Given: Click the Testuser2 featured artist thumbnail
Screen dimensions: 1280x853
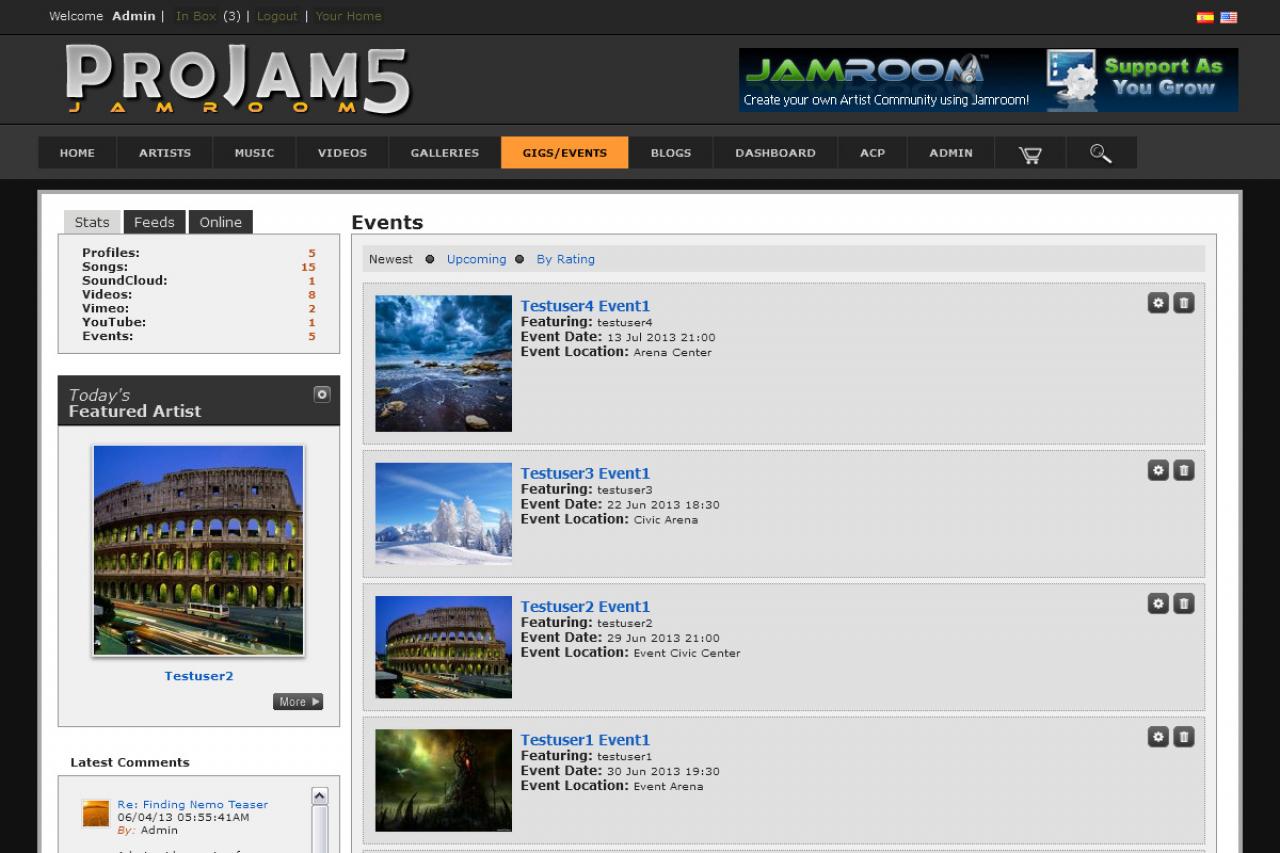Looking at the screenshot, I should coord(198,550).
